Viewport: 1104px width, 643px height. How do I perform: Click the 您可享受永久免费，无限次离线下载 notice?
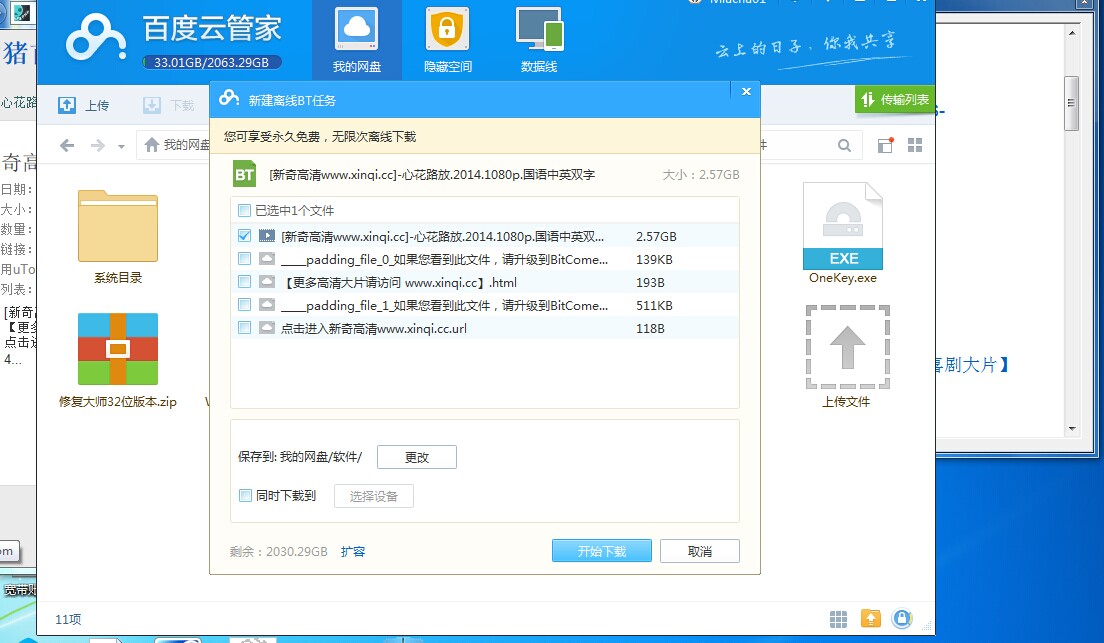(320, 137)
